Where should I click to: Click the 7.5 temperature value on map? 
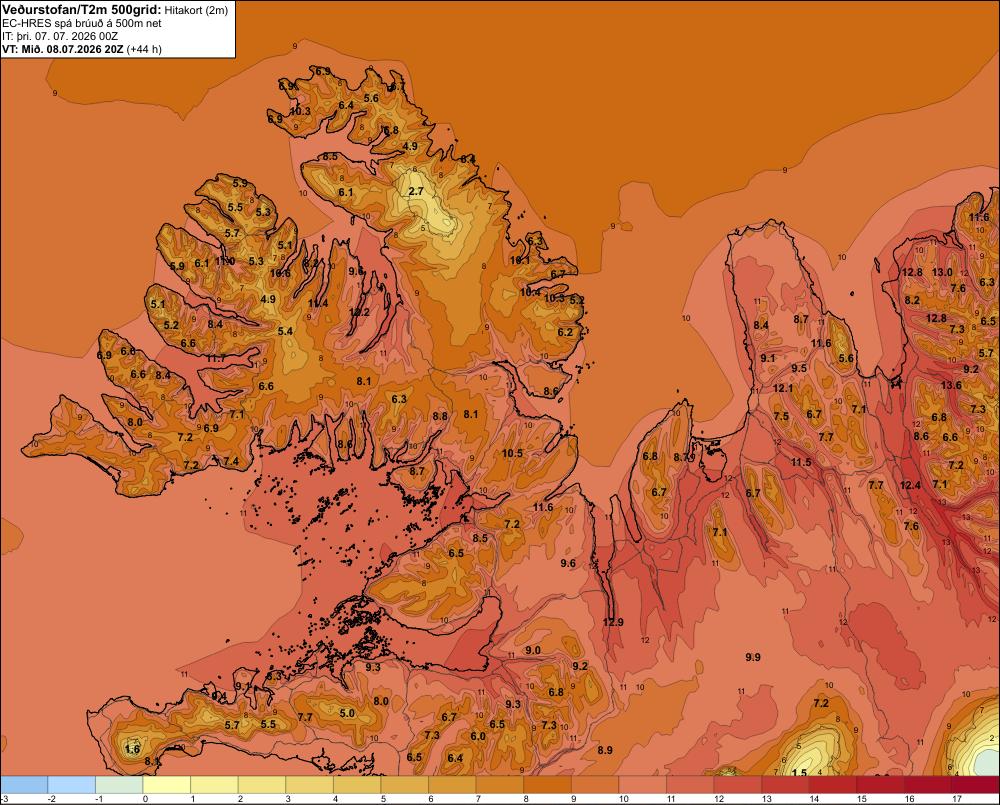point(781,416)
